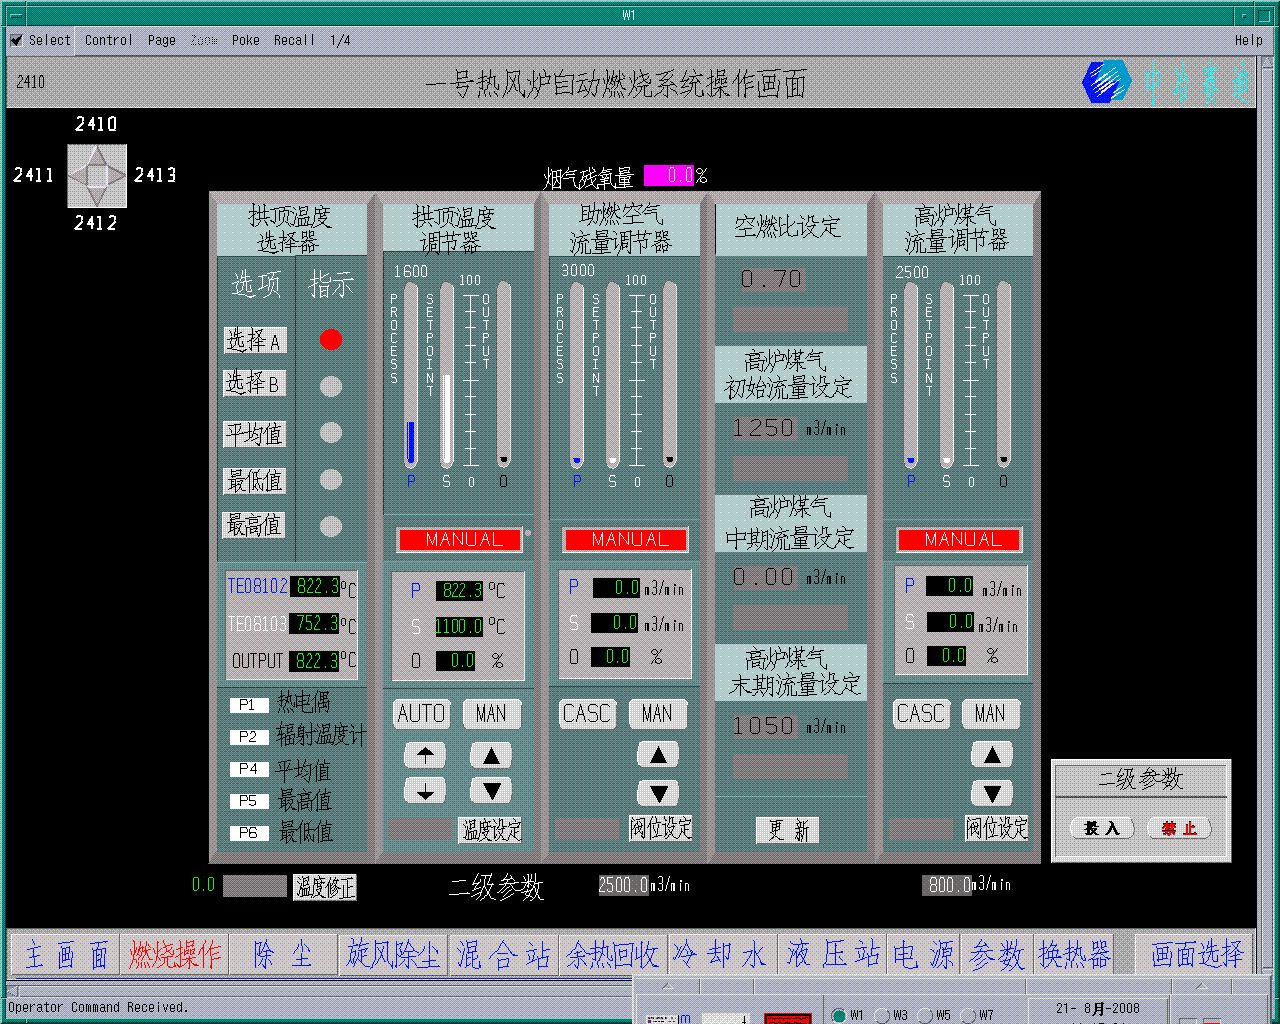Set 高炉煤气 regulator to MAN mode

[x=990, y=713]
